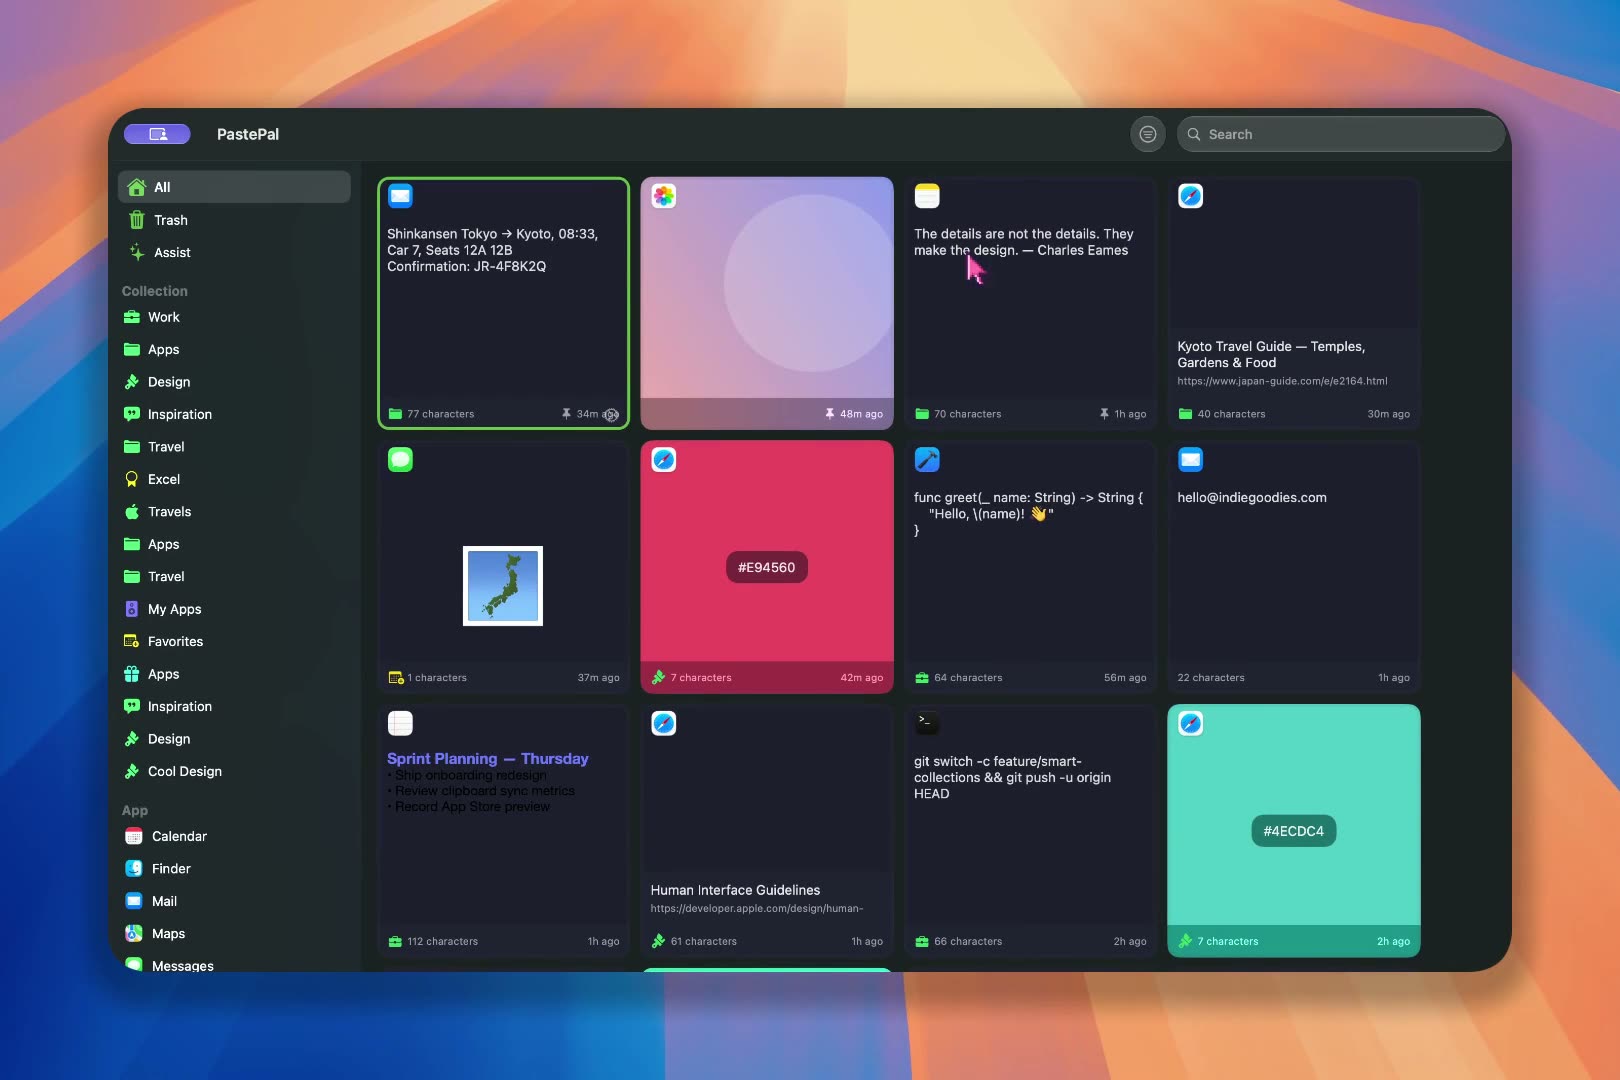Screen dimensions: 1620x1080
Task: Click the purple window-mode button beside PastePal
Action: point(157,134)
